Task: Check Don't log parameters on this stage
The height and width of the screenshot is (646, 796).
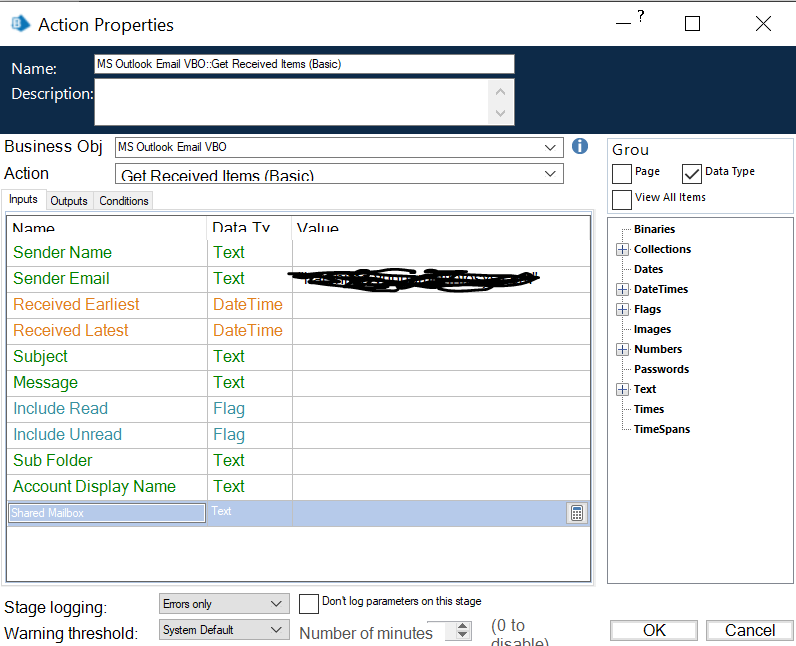Action: coord(309,604)
